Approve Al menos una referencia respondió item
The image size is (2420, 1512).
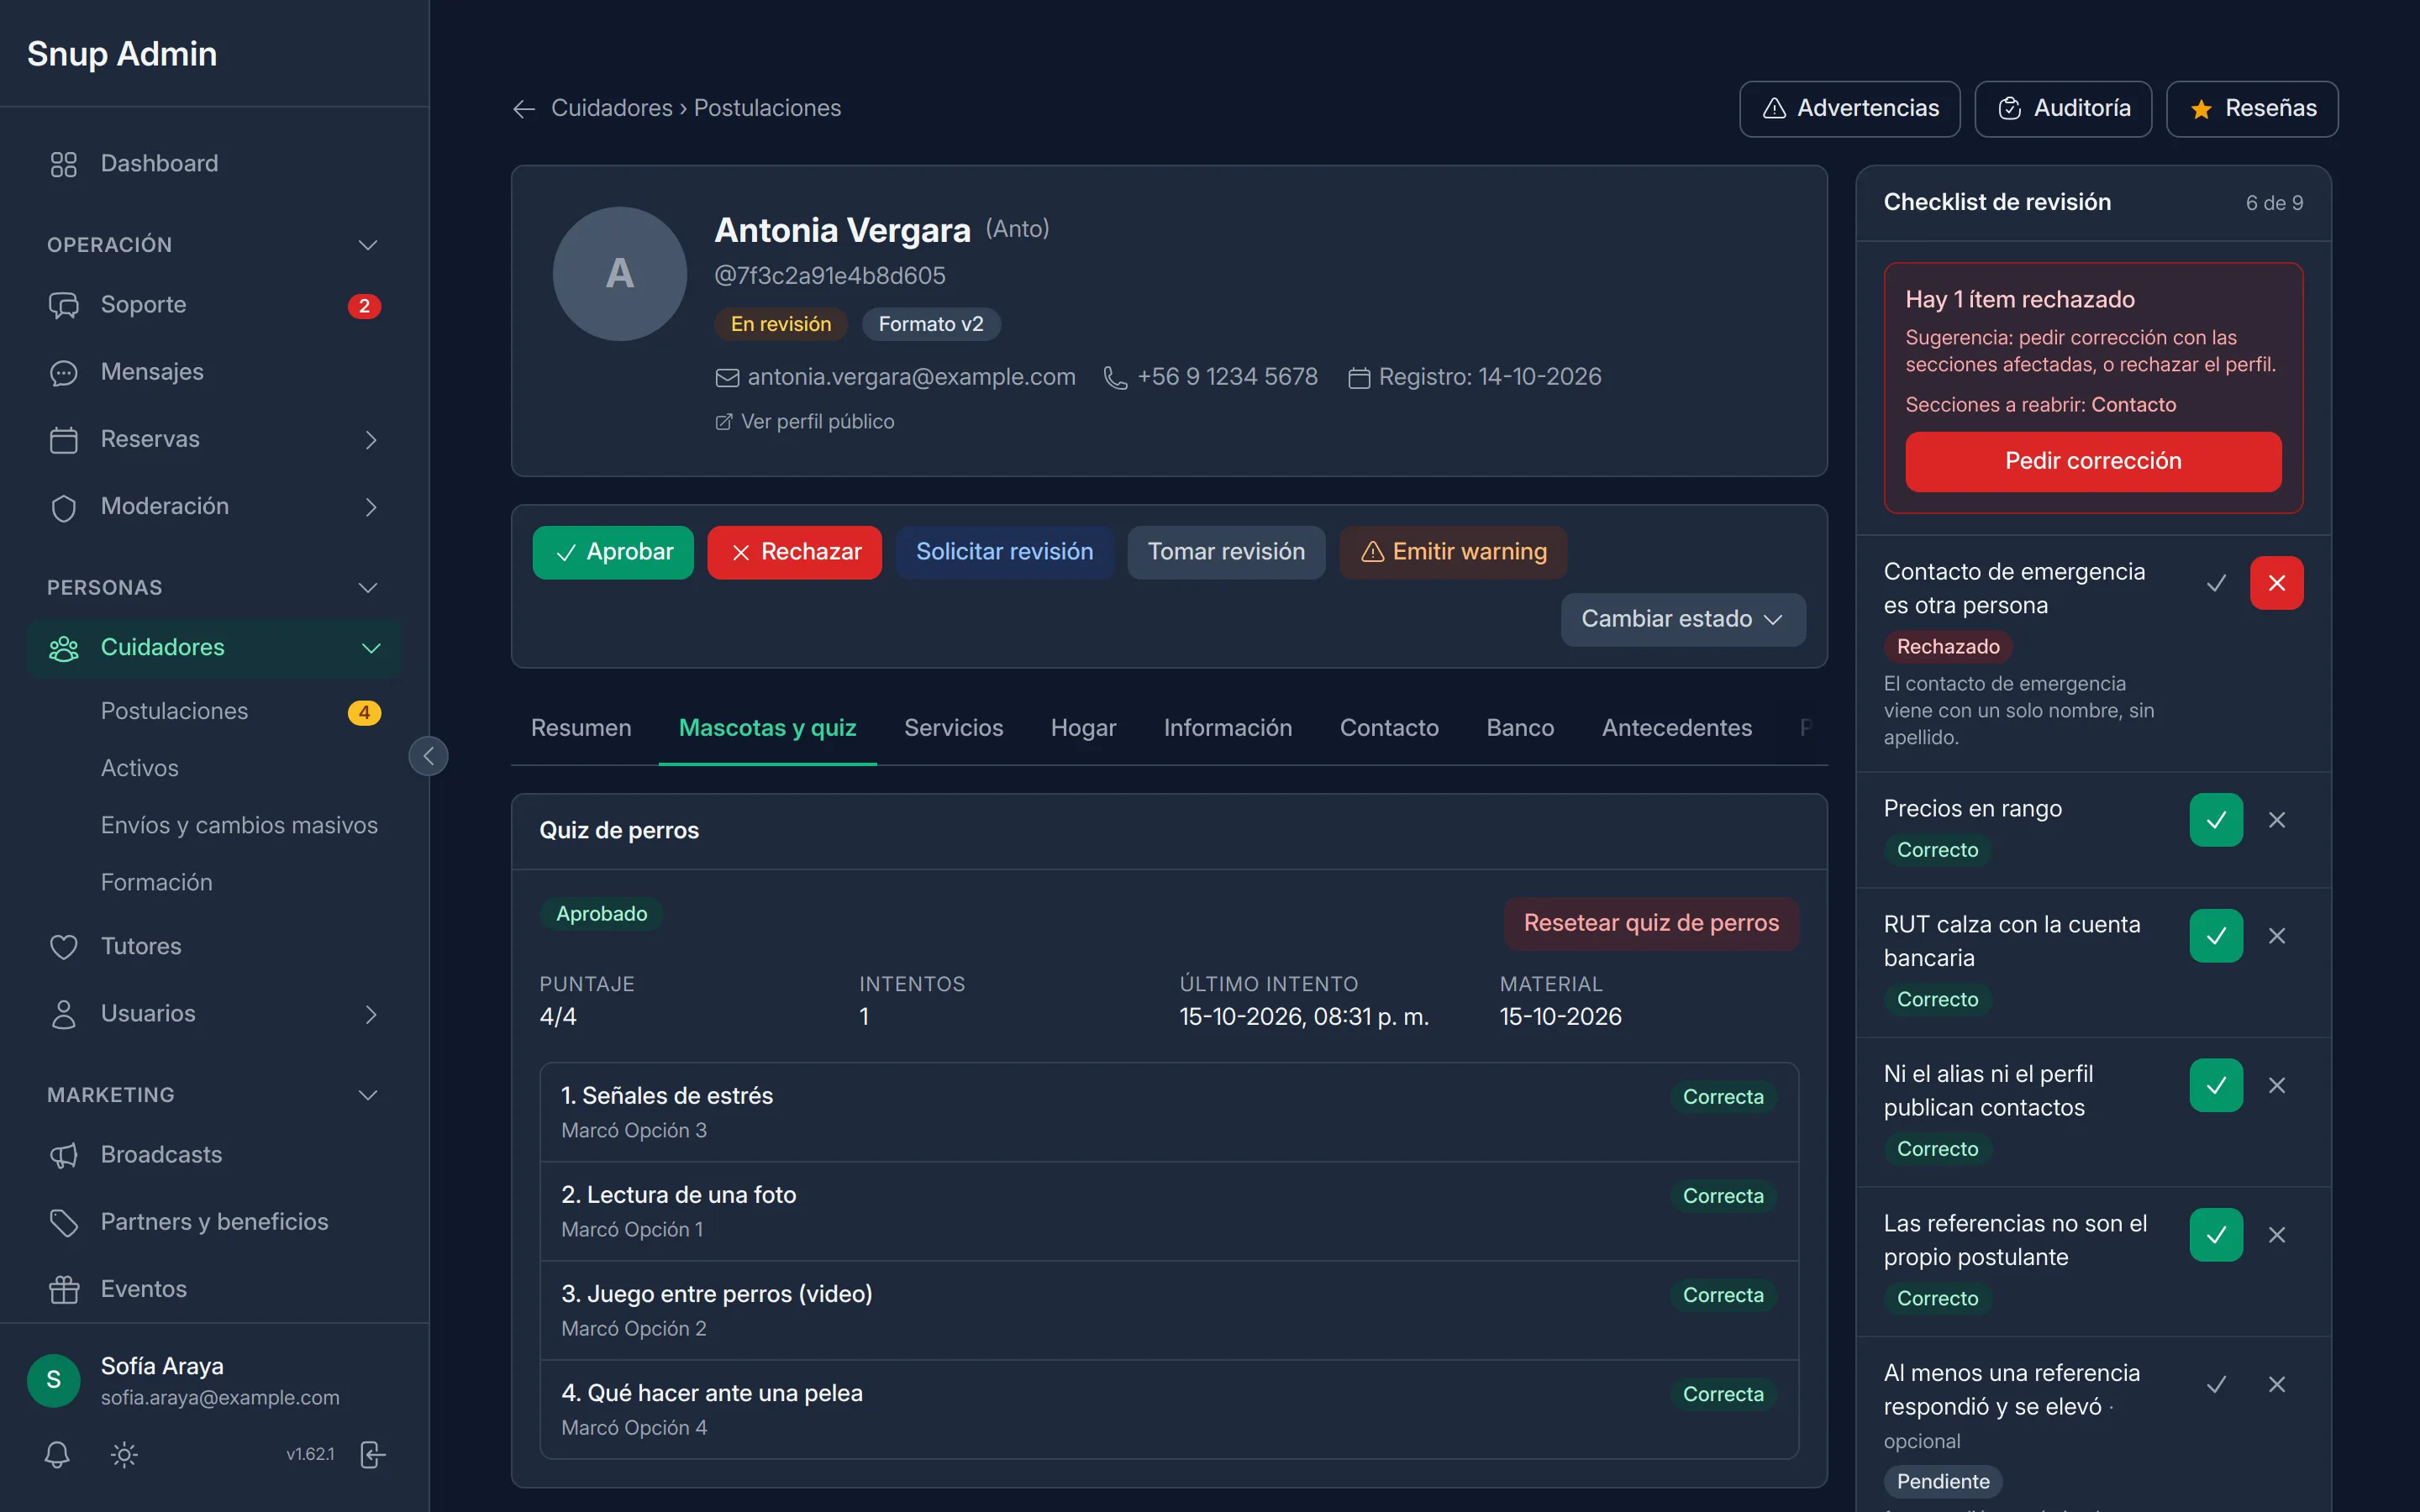pos(2216,1384)
